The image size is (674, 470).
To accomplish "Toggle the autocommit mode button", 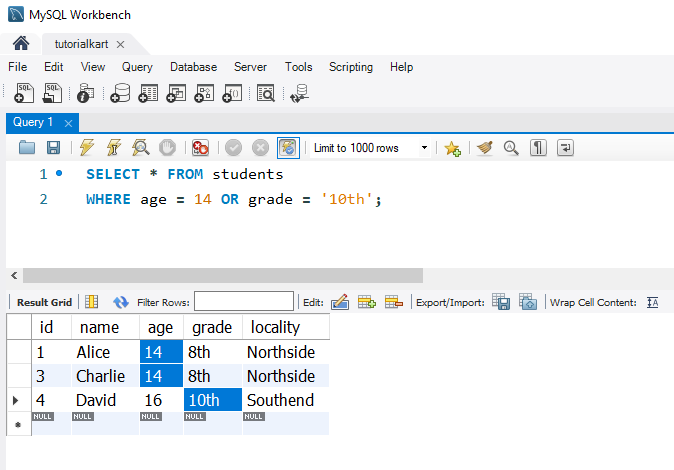I will pos(288,147).
